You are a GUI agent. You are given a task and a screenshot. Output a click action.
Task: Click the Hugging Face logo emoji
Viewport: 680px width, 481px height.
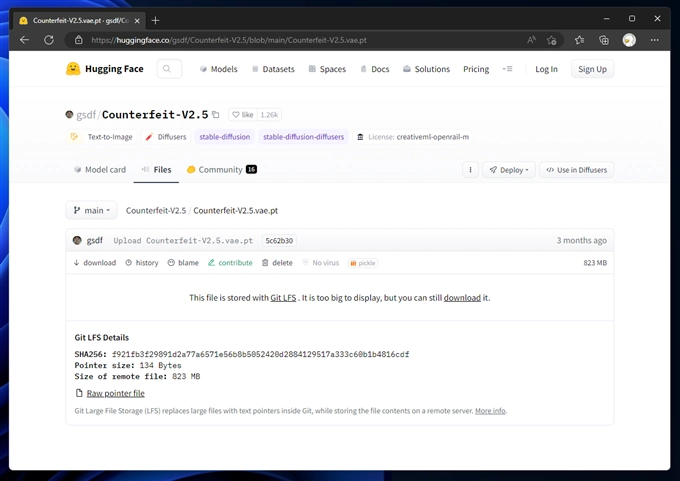pos(73,69)
